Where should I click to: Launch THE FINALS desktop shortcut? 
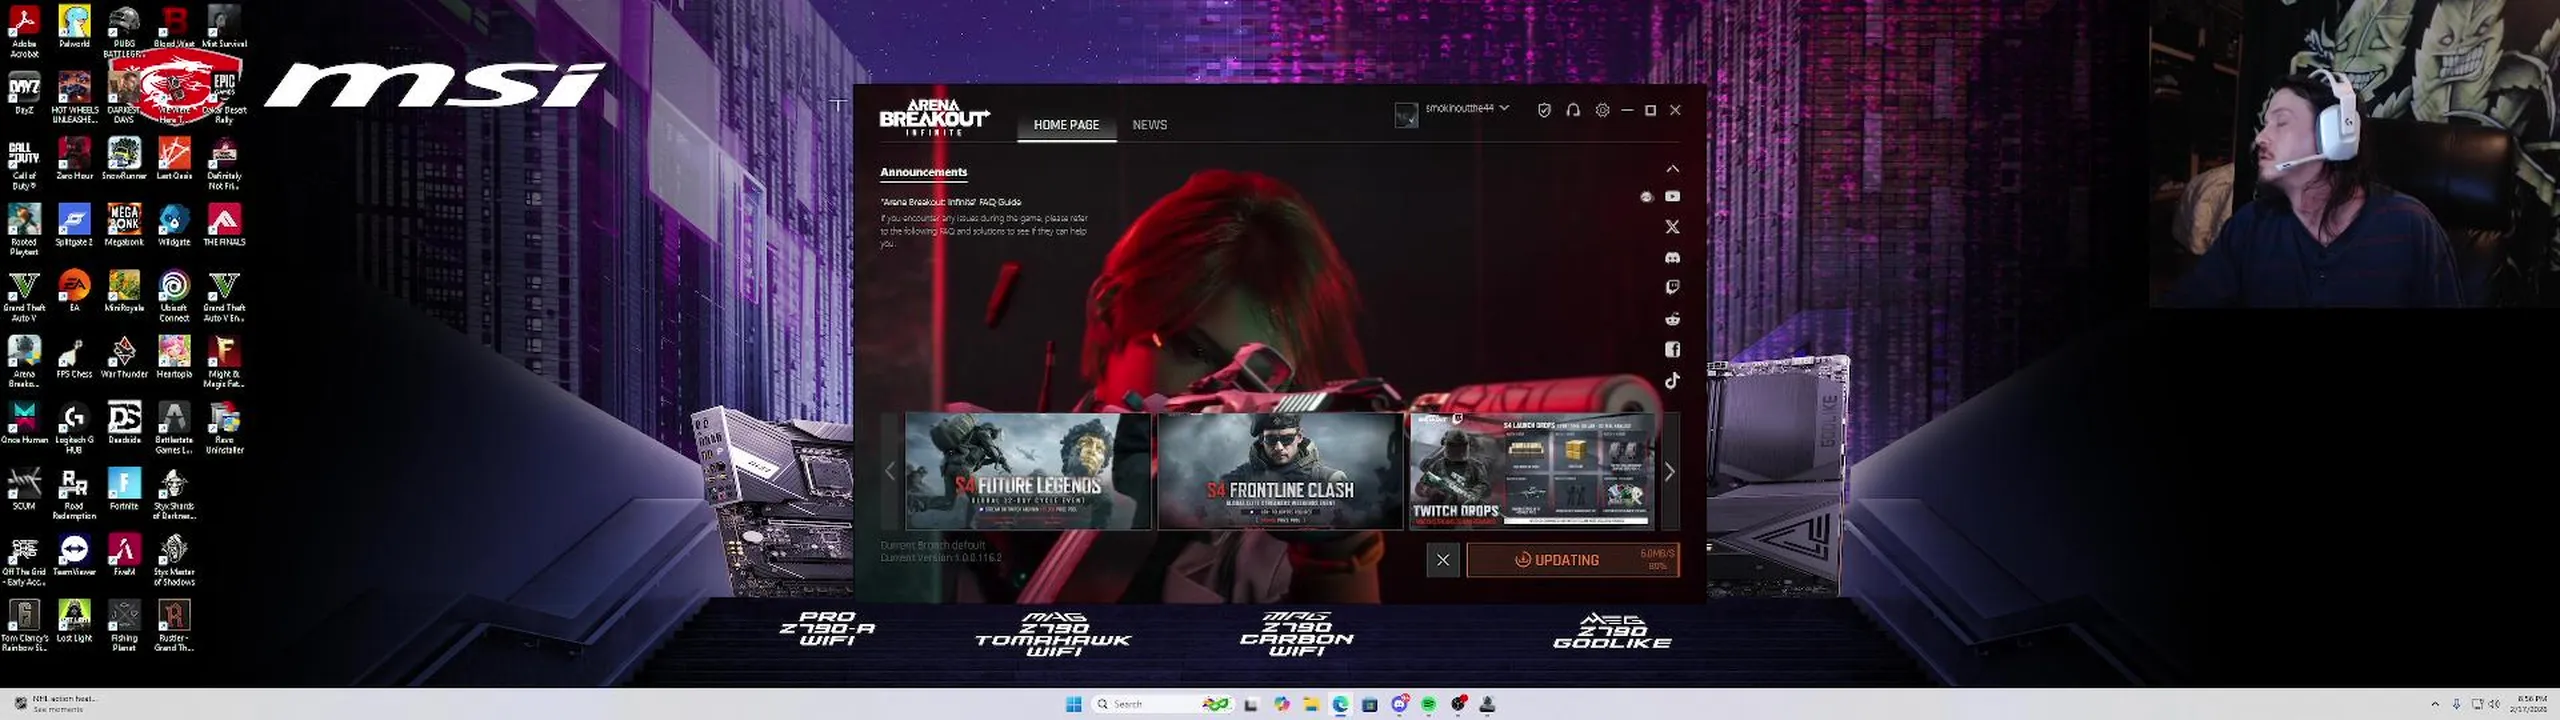[224, 225]
